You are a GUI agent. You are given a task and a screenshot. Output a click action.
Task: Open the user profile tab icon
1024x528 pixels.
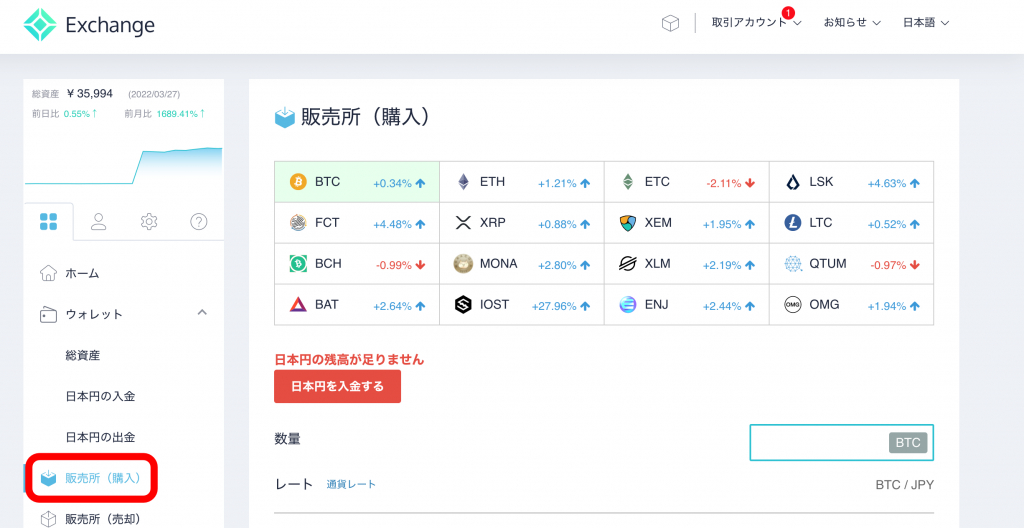[x=99, y=222]
